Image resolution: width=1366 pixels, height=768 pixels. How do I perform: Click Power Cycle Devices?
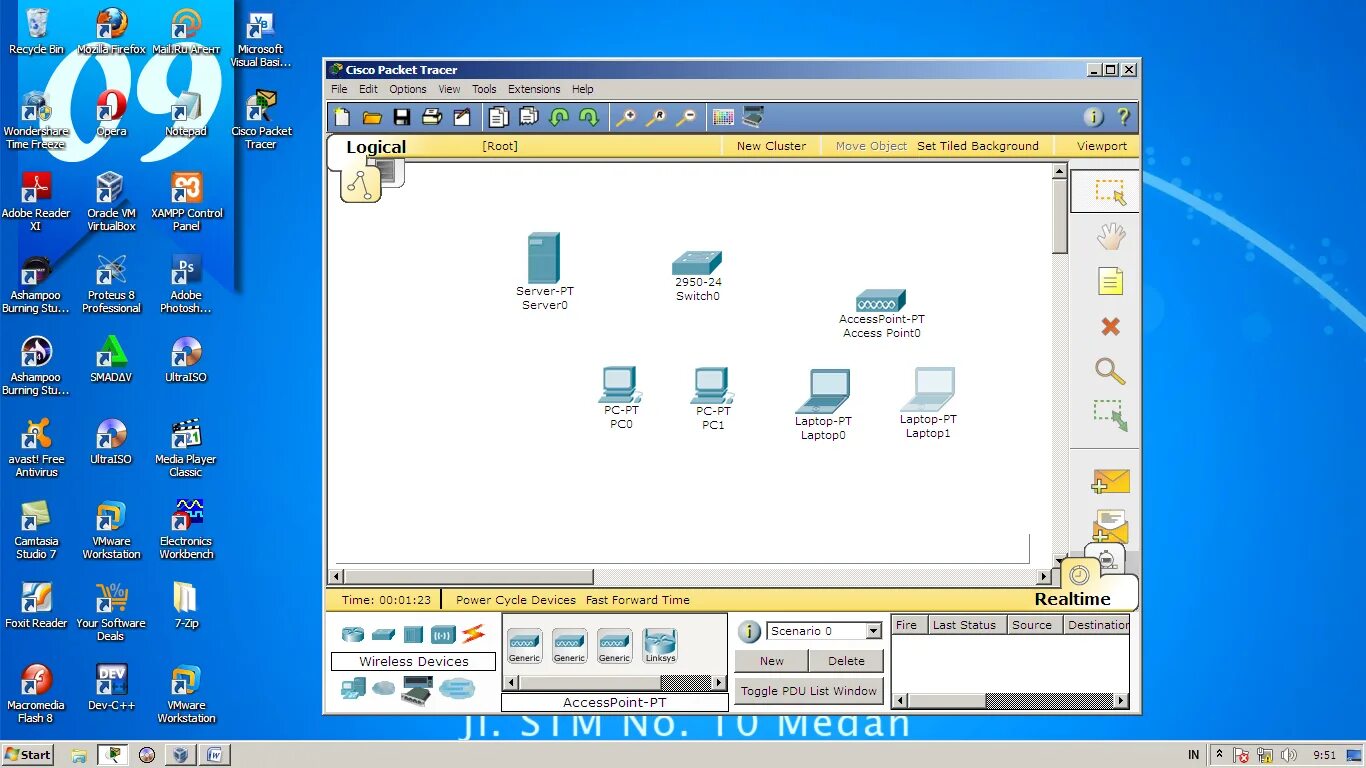516,600
